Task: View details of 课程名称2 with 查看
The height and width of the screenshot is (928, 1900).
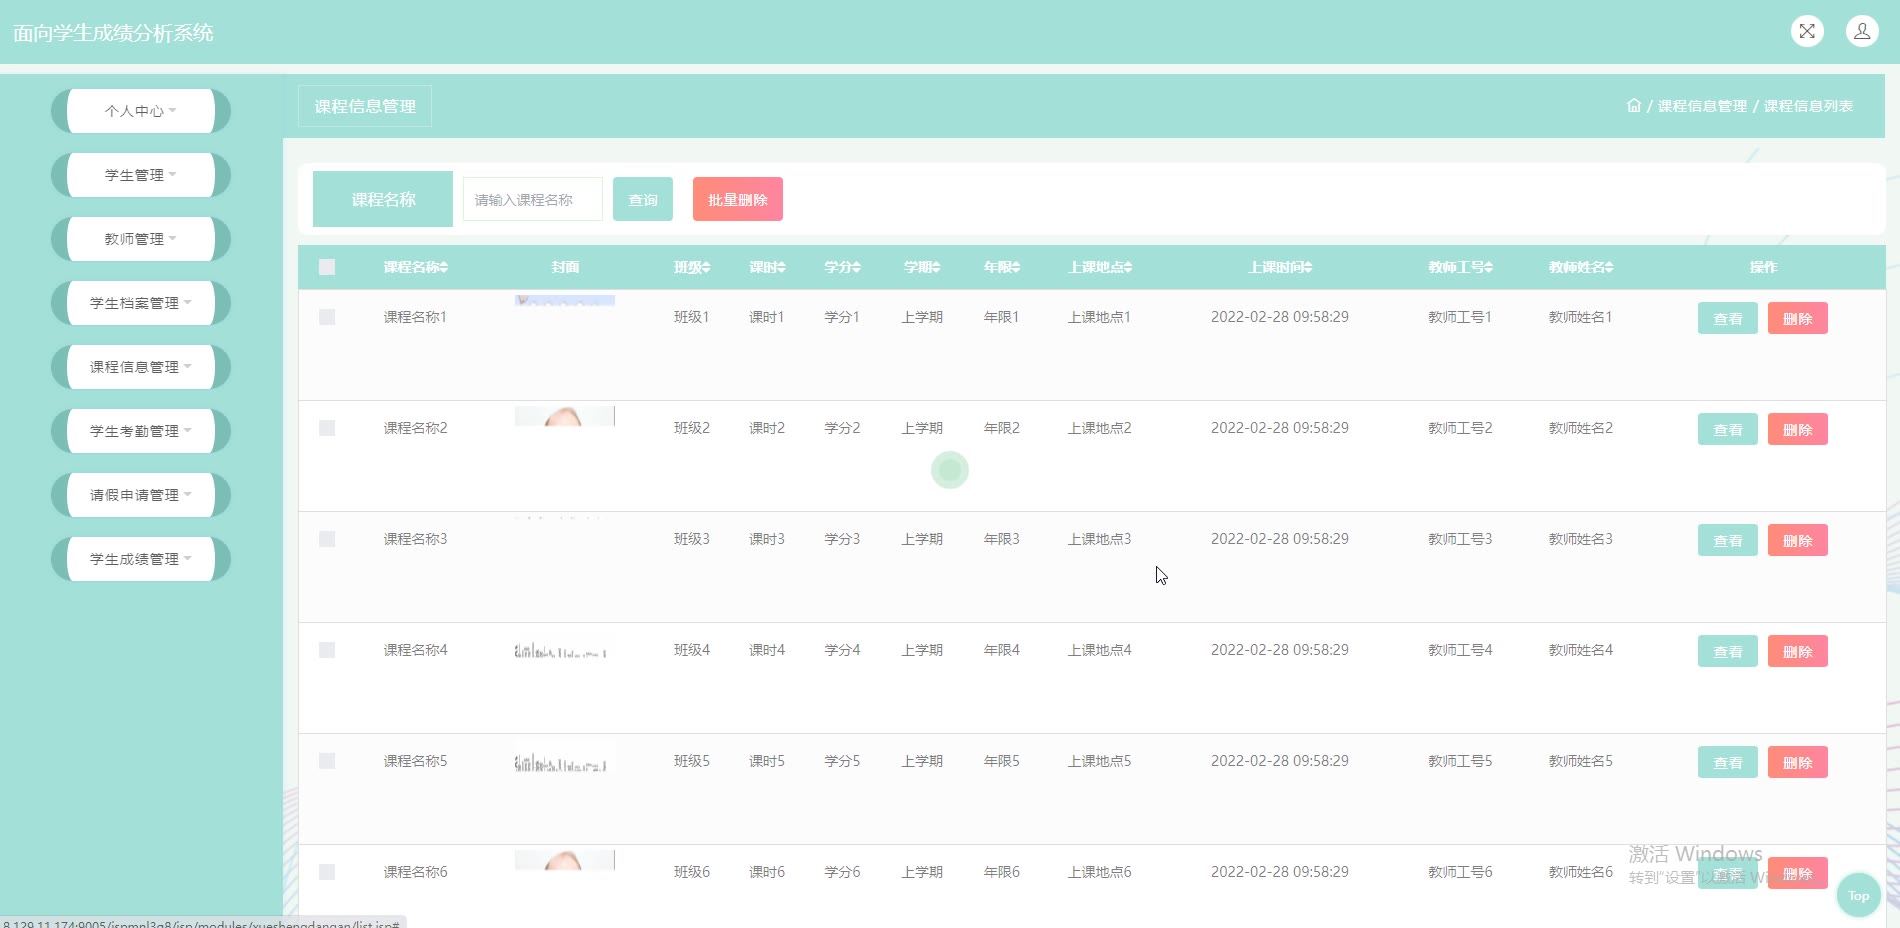Action: [x=1728, y=429]
